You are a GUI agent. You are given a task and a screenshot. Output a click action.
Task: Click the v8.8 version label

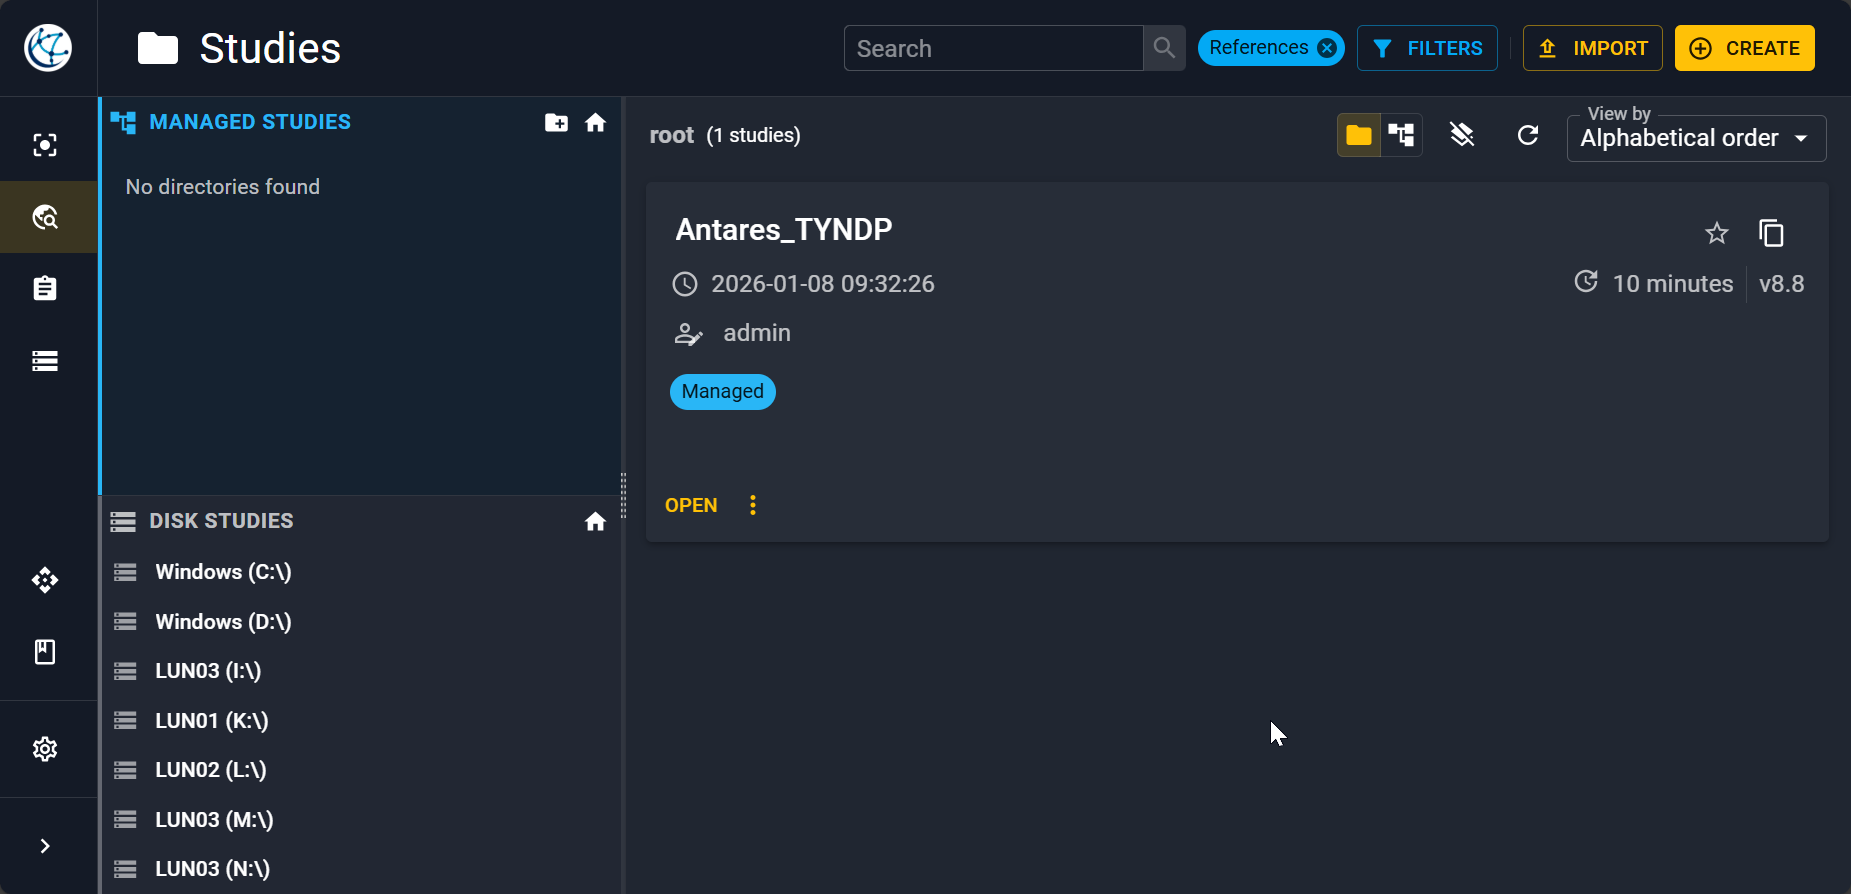coord(1782,284)
